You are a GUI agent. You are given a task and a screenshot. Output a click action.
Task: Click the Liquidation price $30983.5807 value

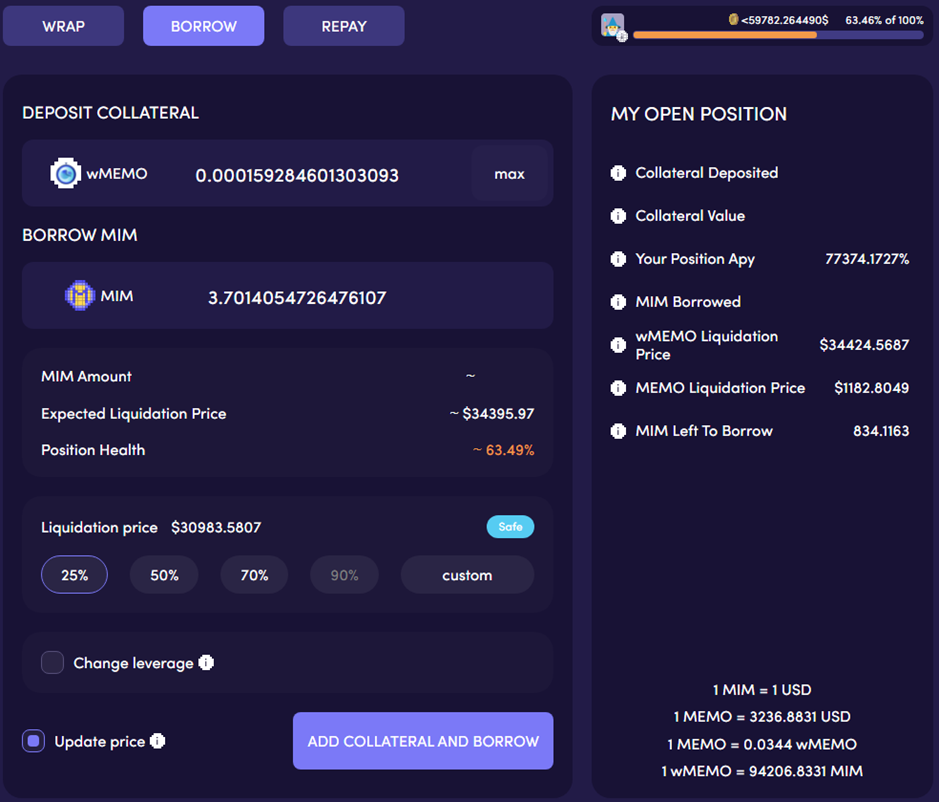pyautogui.click(x=216, y=527)
